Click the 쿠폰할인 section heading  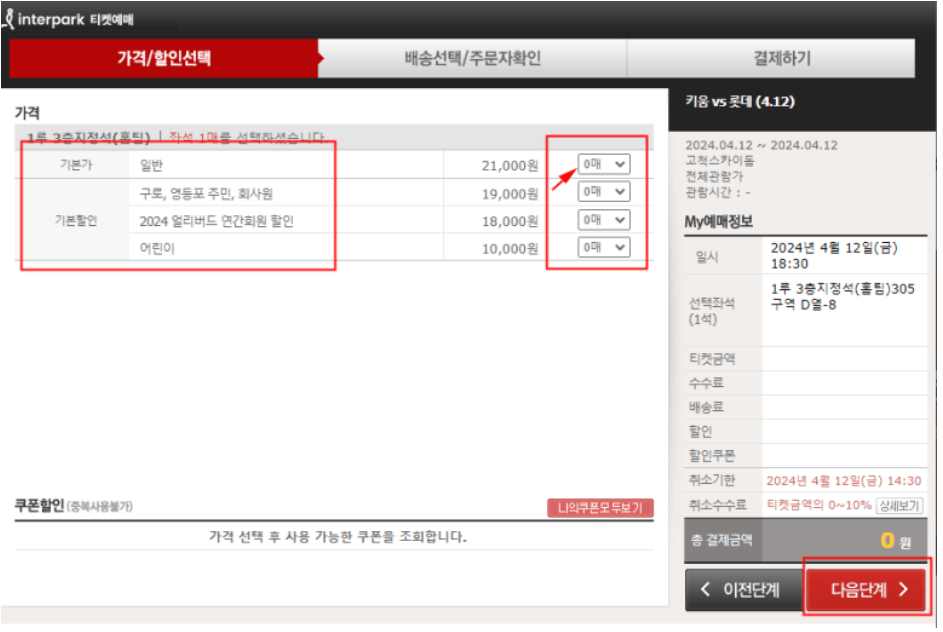pyautogui.click(x=40, y=507)
